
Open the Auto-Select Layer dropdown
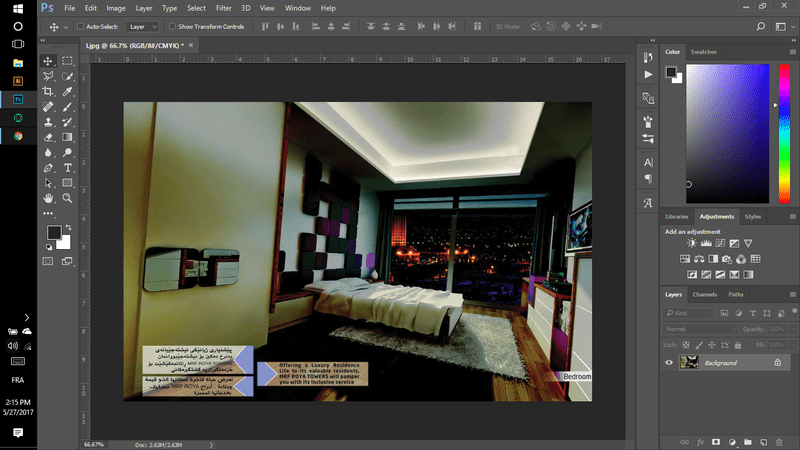(143, 27)
